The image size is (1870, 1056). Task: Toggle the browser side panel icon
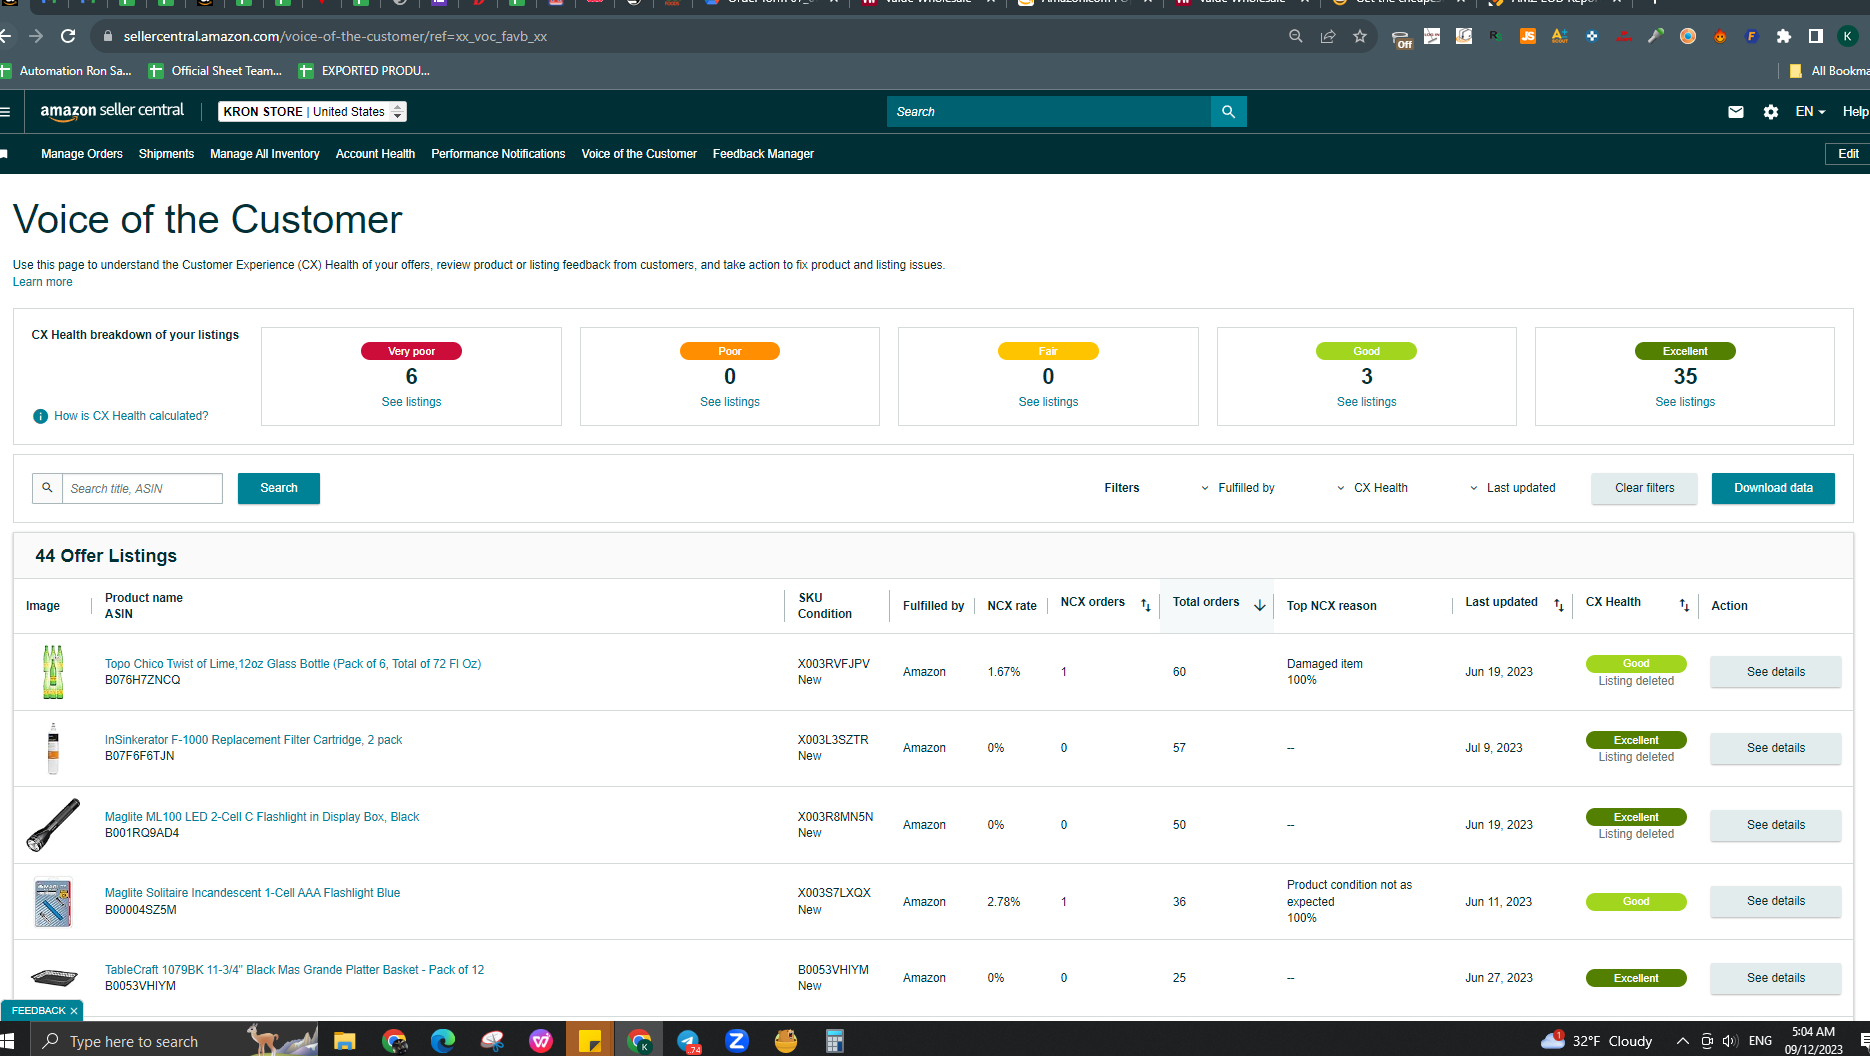[x=1816, y=36]
